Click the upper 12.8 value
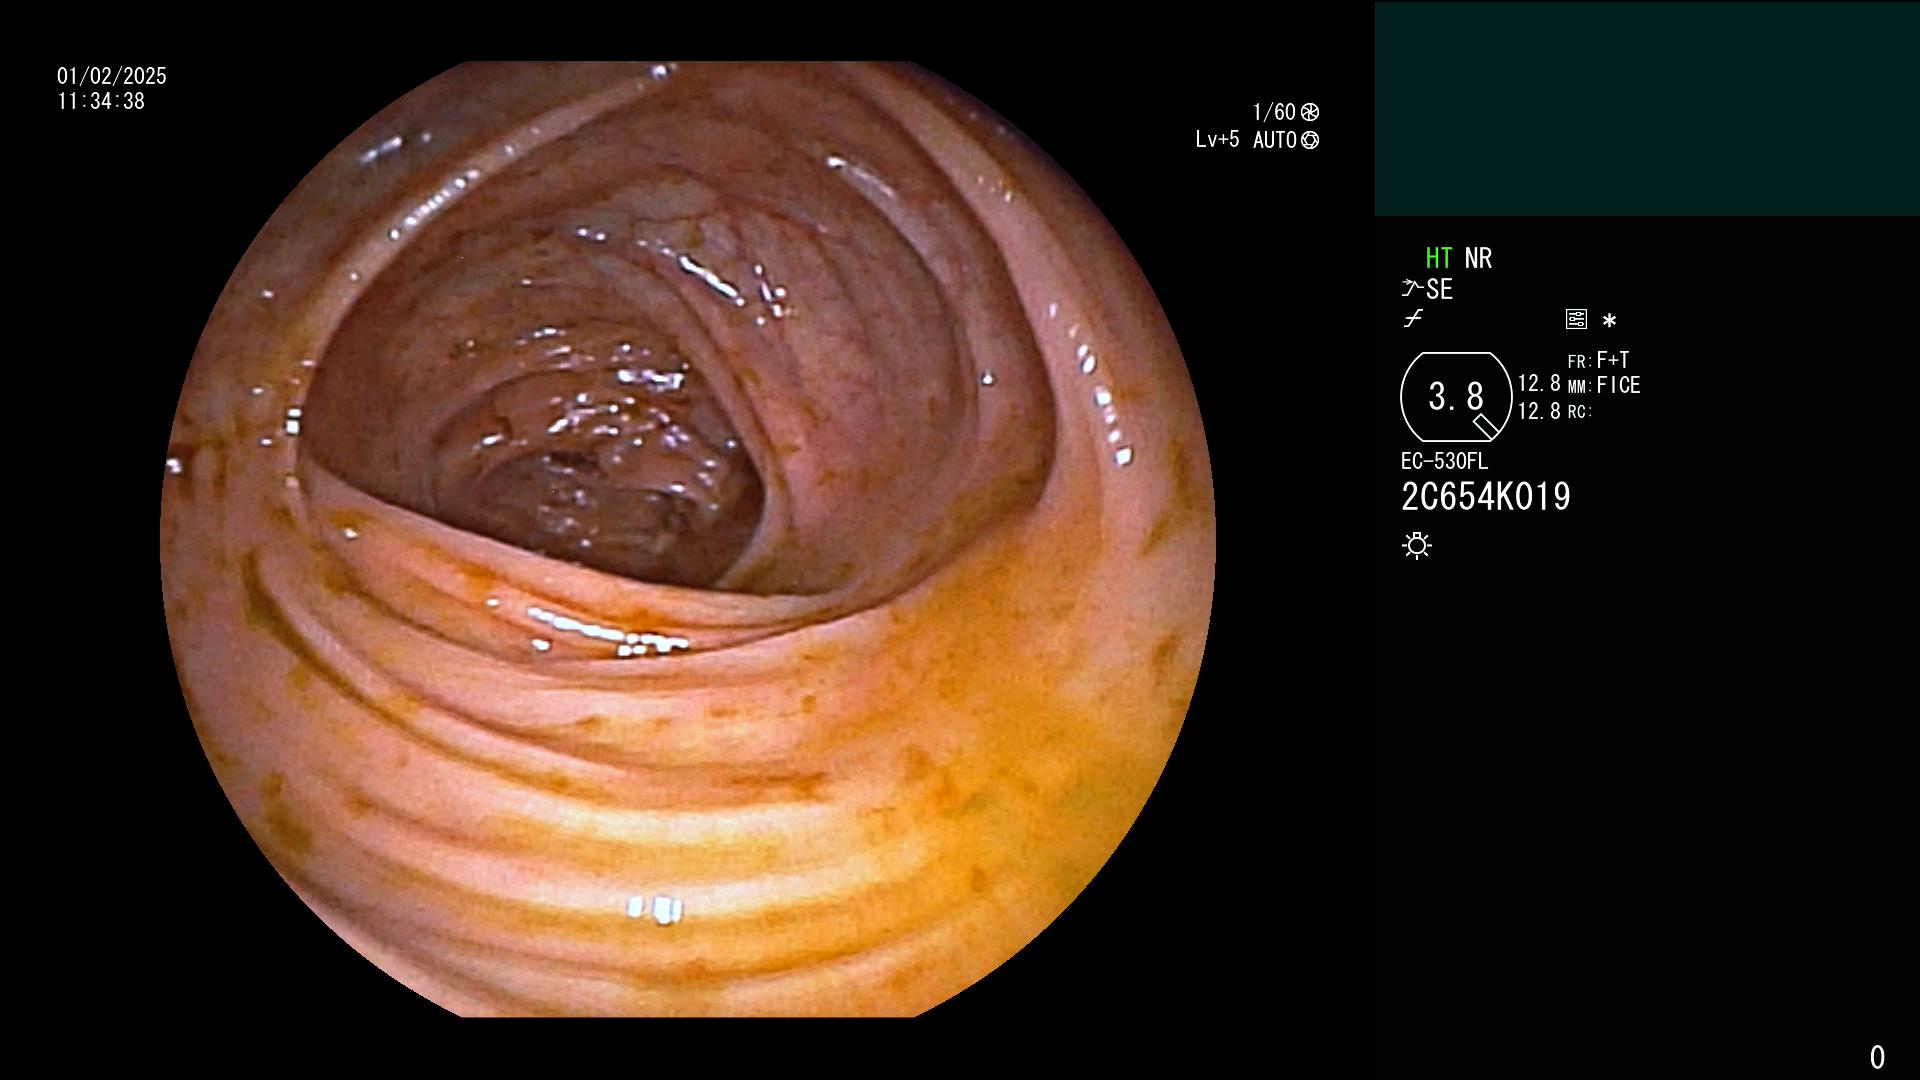This screenshot has height=1080, width=1920. coord(1539,384)
